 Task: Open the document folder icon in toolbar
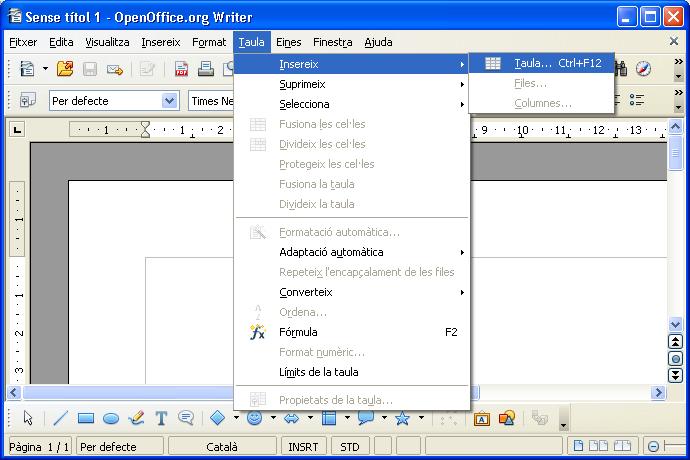pyautogui.click(x=65, y=69)
